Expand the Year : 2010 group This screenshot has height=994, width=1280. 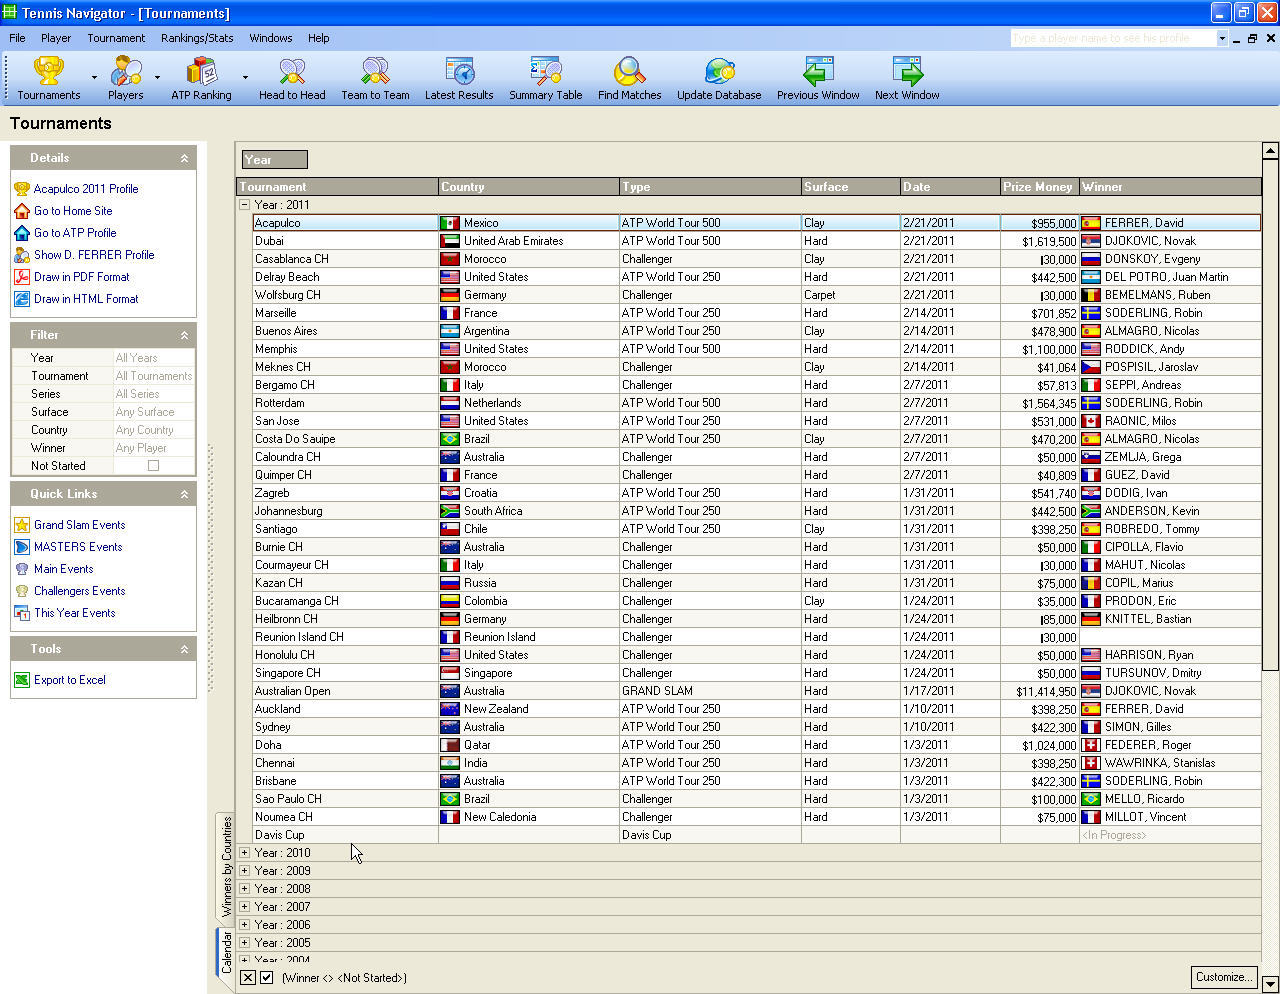244,853
